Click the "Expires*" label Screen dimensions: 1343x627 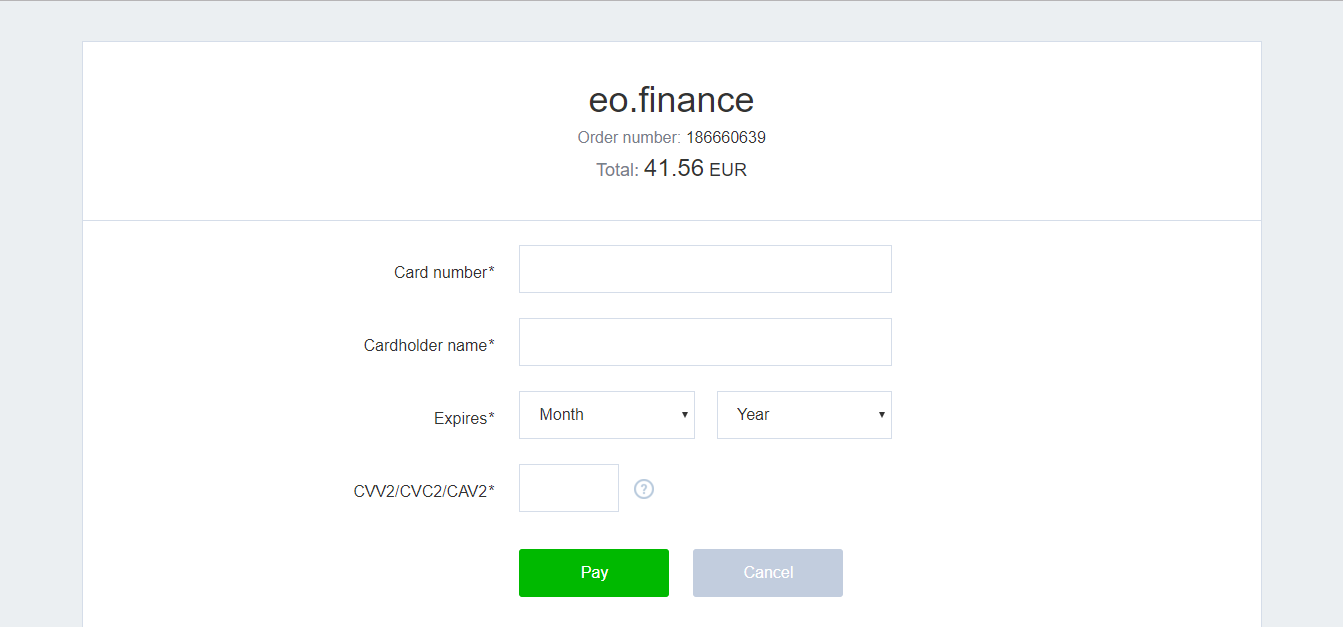point(464,419)
